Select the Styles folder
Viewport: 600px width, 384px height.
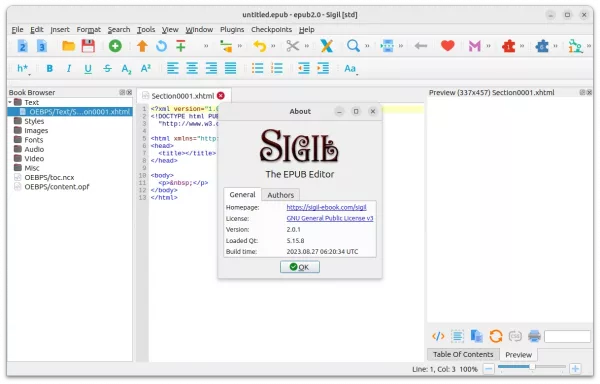click(34, 121)
